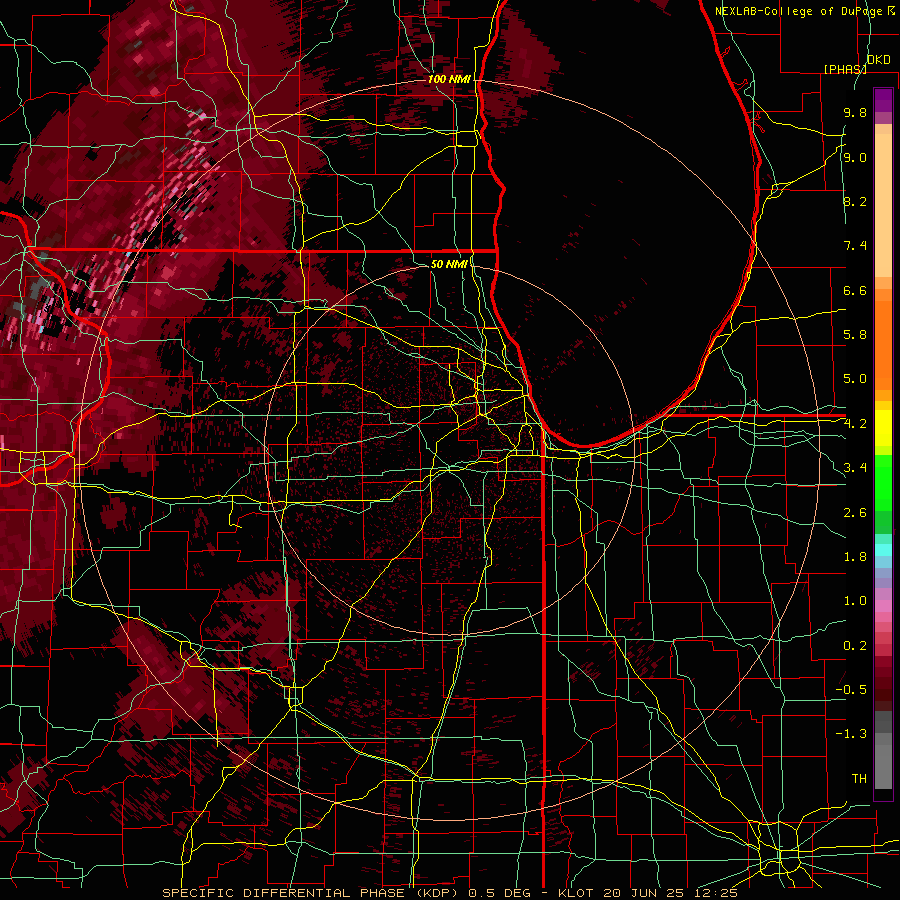Click the 7.4 value on the color scale

(x=855, y=246)
